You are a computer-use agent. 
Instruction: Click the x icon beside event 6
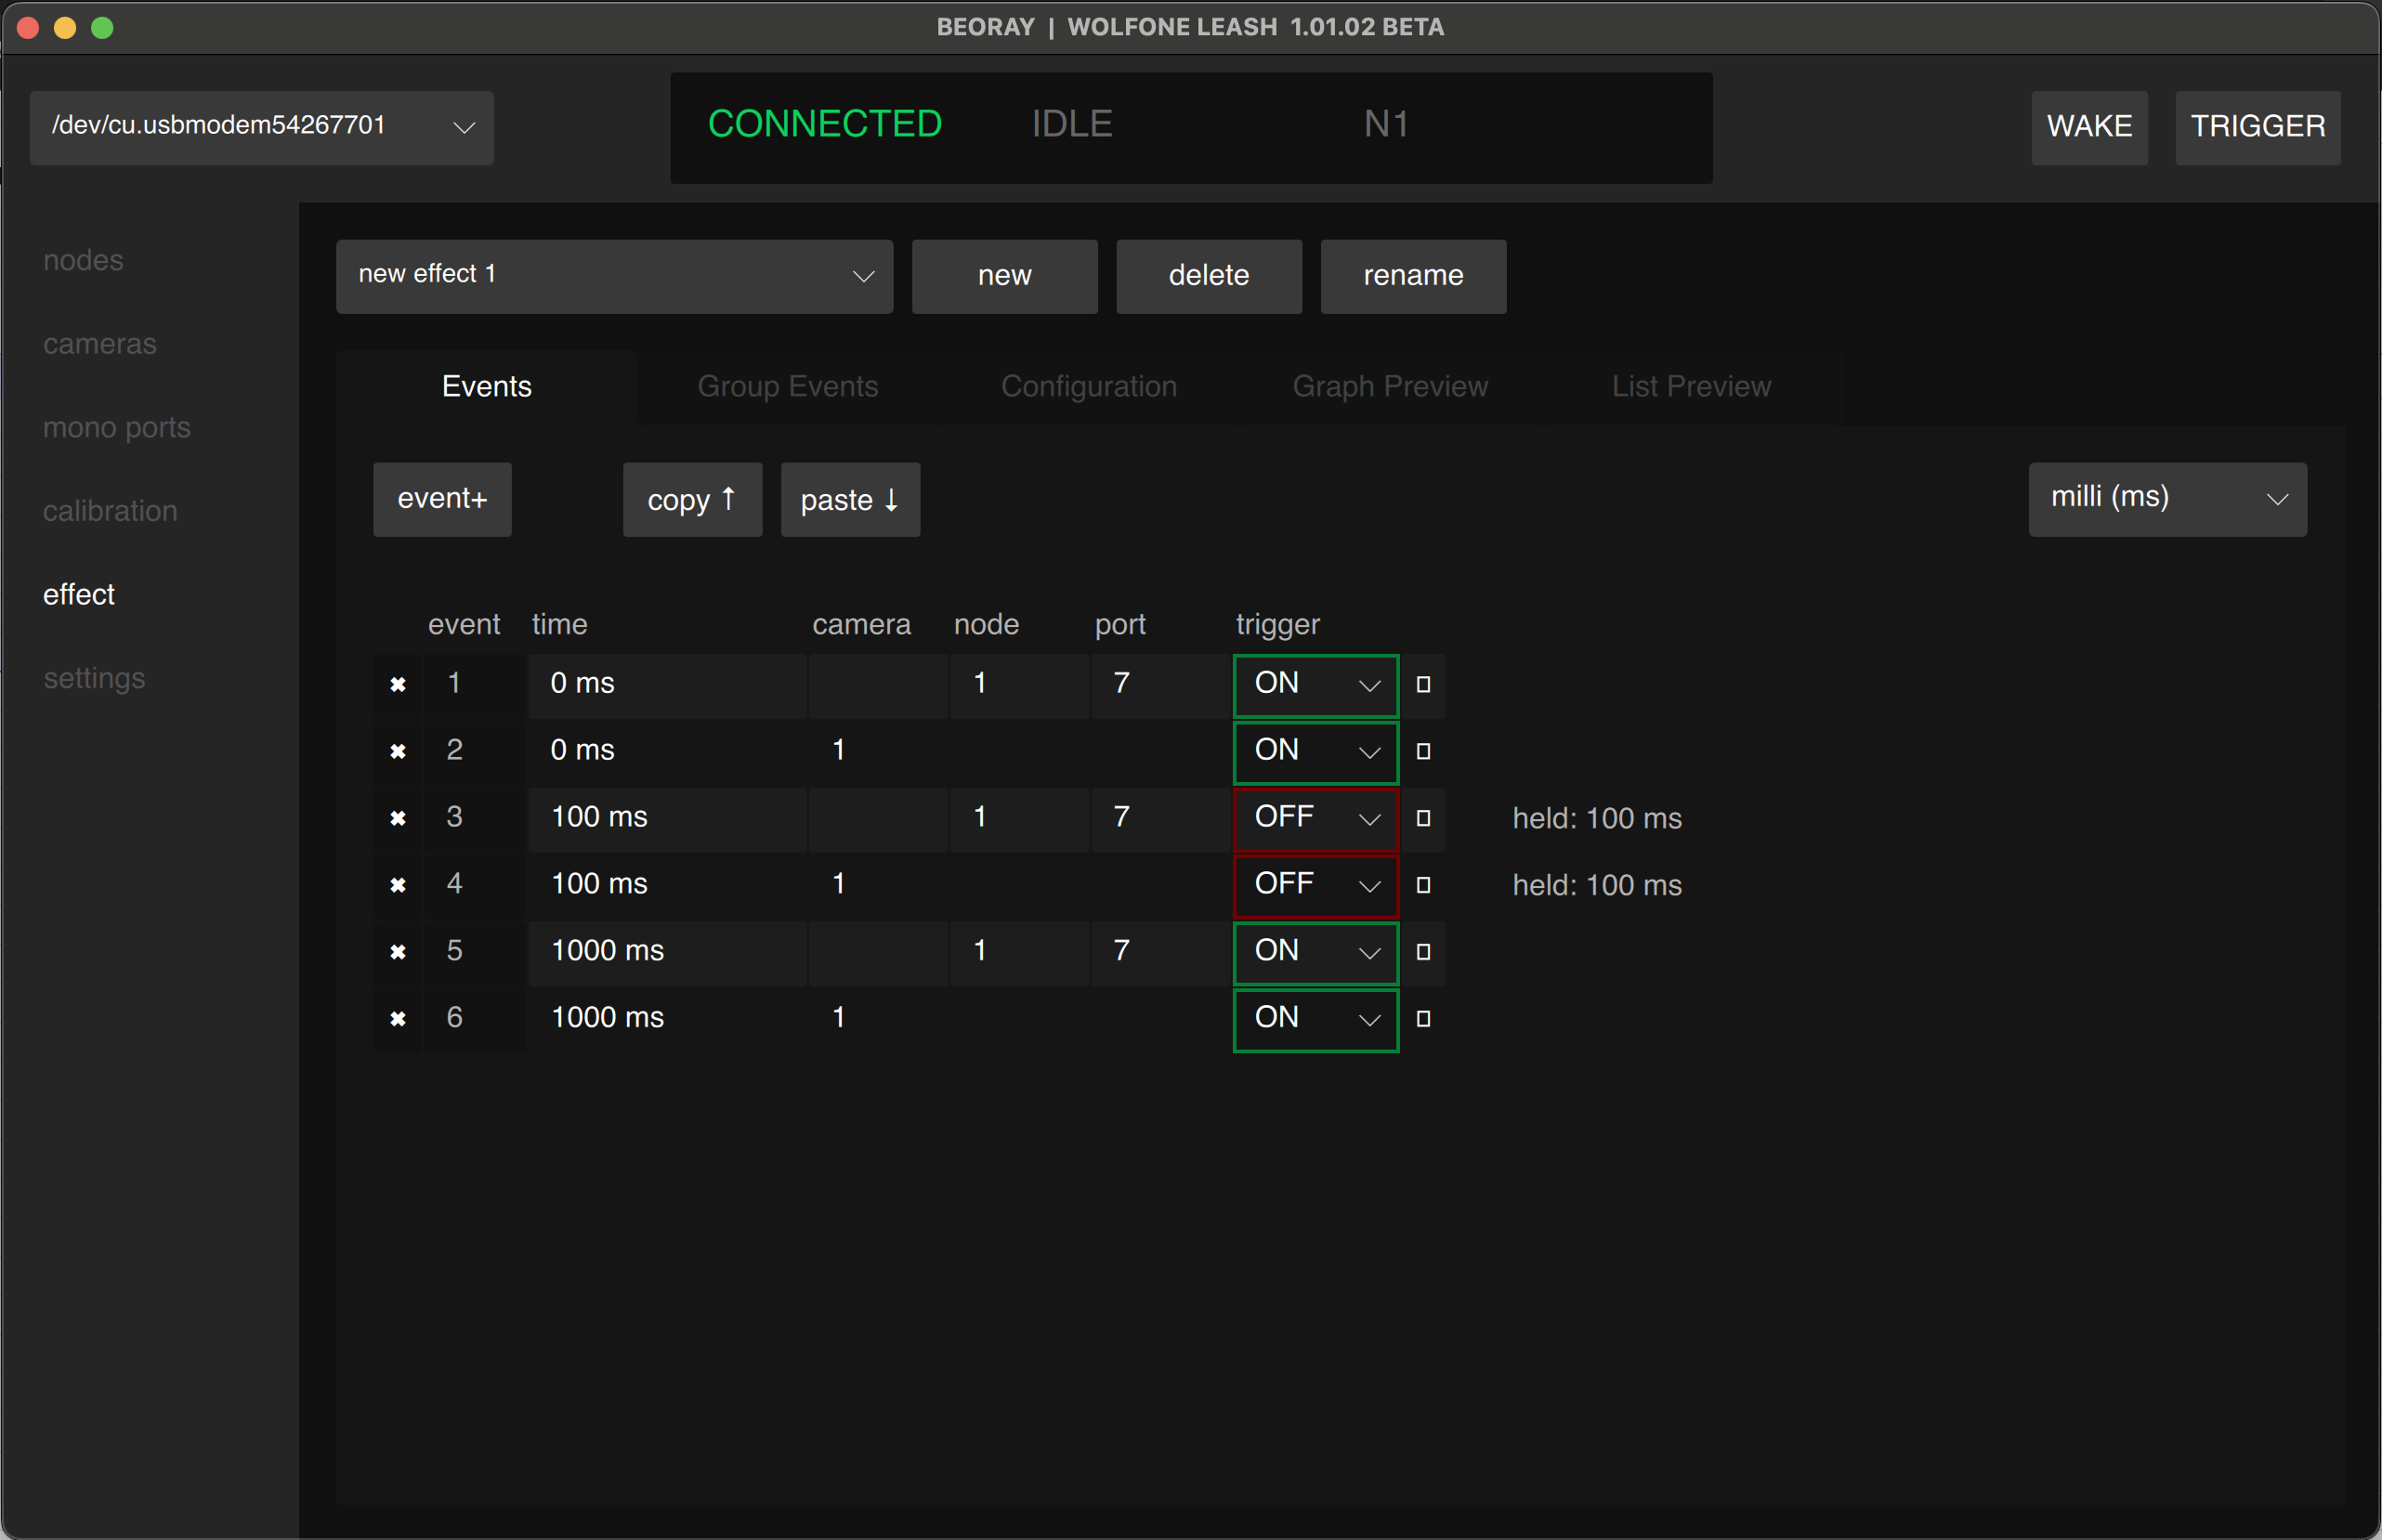pos(398,1019)
